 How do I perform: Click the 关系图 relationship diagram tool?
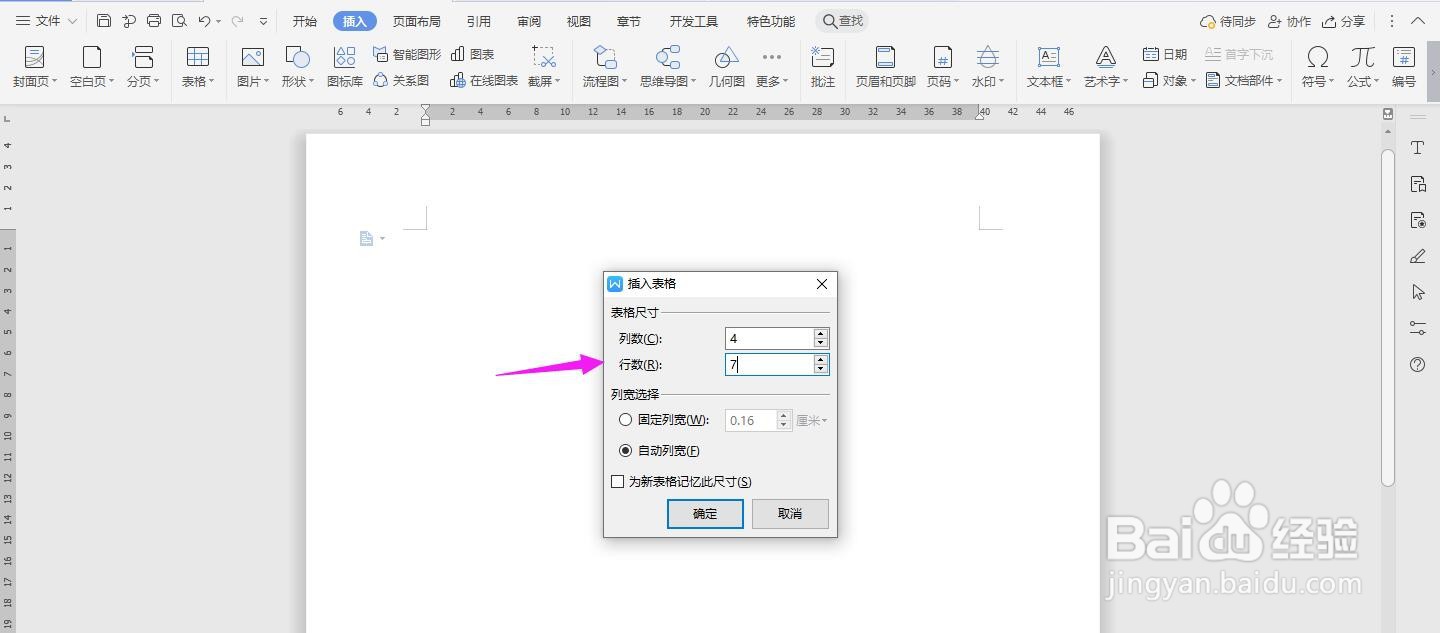401,80
